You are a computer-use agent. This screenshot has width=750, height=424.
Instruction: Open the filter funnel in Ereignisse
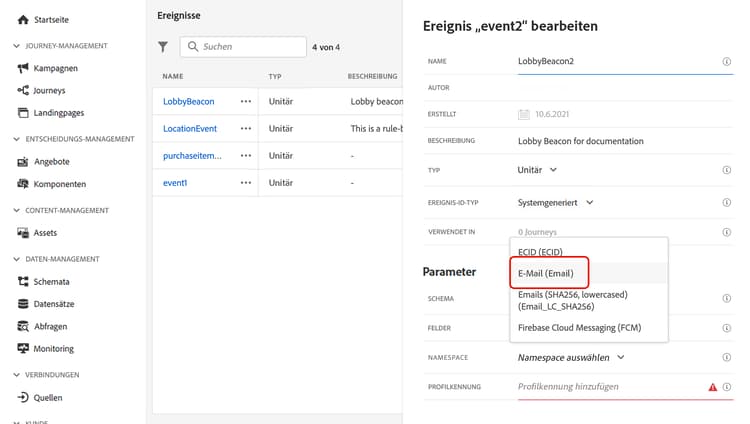tap(163, 47)
